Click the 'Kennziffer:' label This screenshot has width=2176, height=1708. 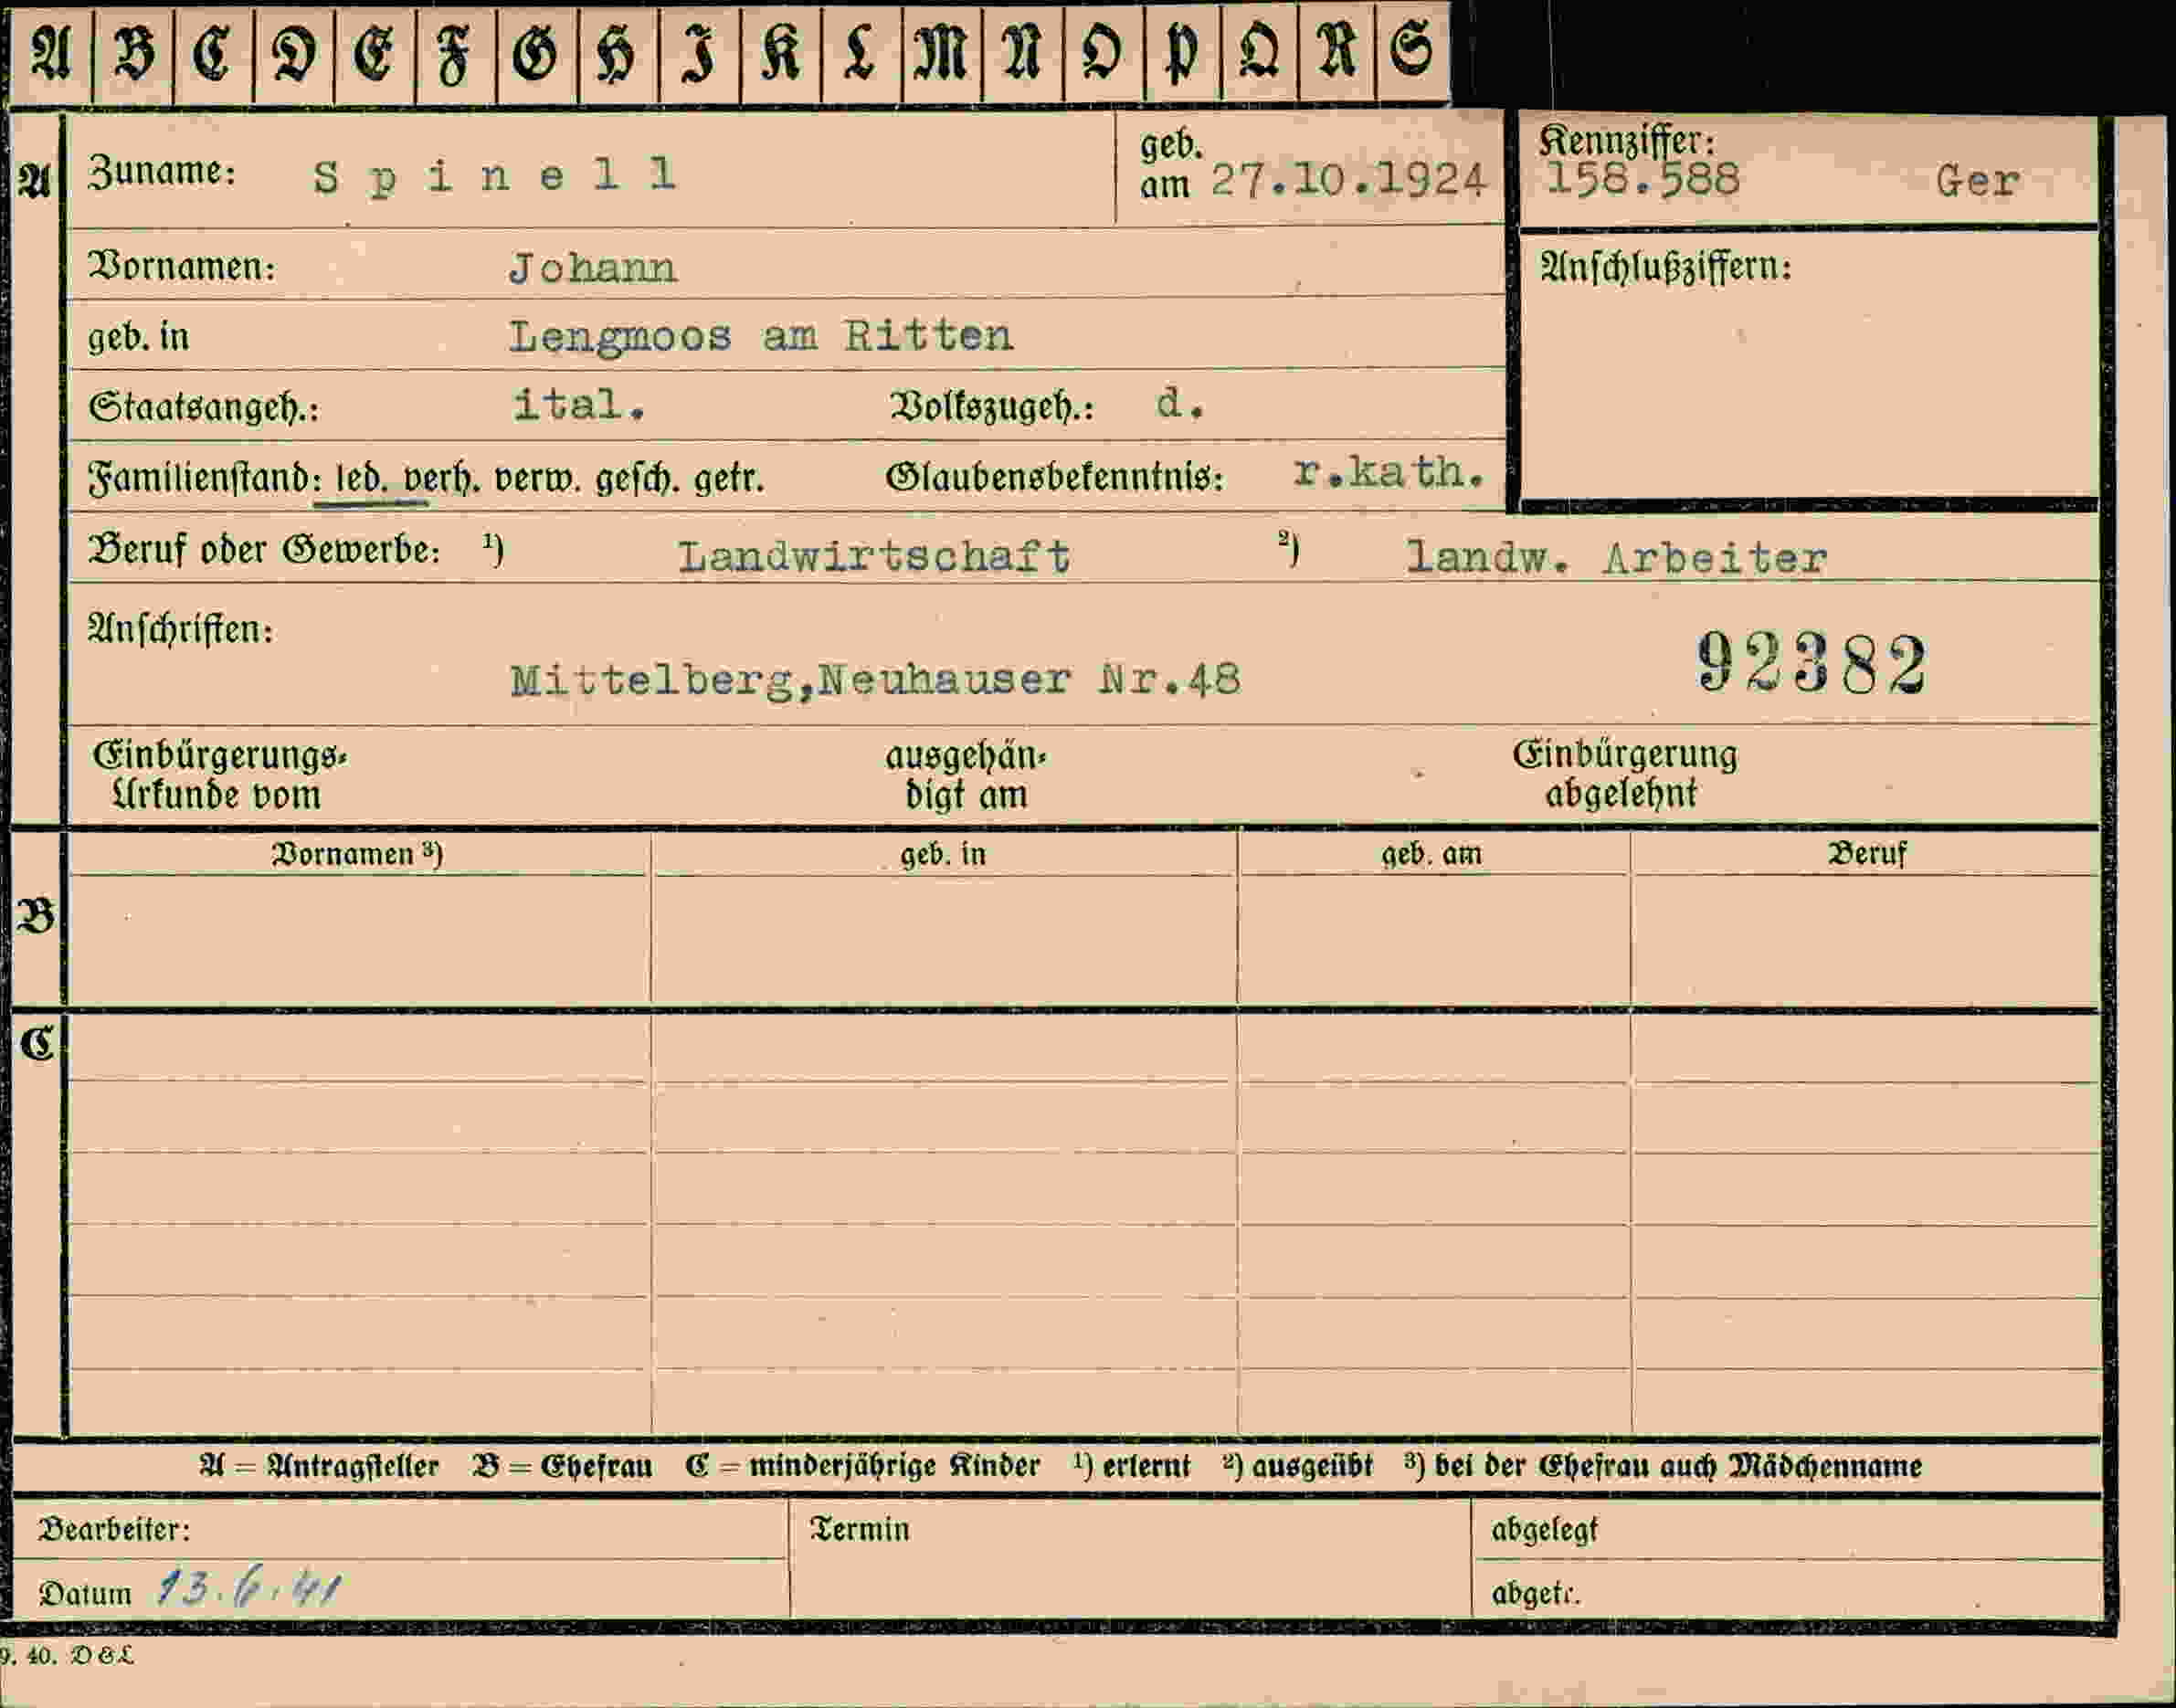pyautogui.click(x=1626, y=141)
